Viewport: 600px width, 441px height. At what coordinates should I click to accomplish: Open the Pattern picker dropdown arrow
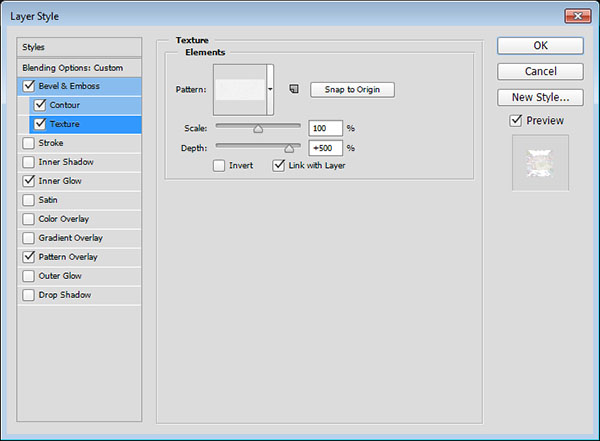click(x=270, y=89)
